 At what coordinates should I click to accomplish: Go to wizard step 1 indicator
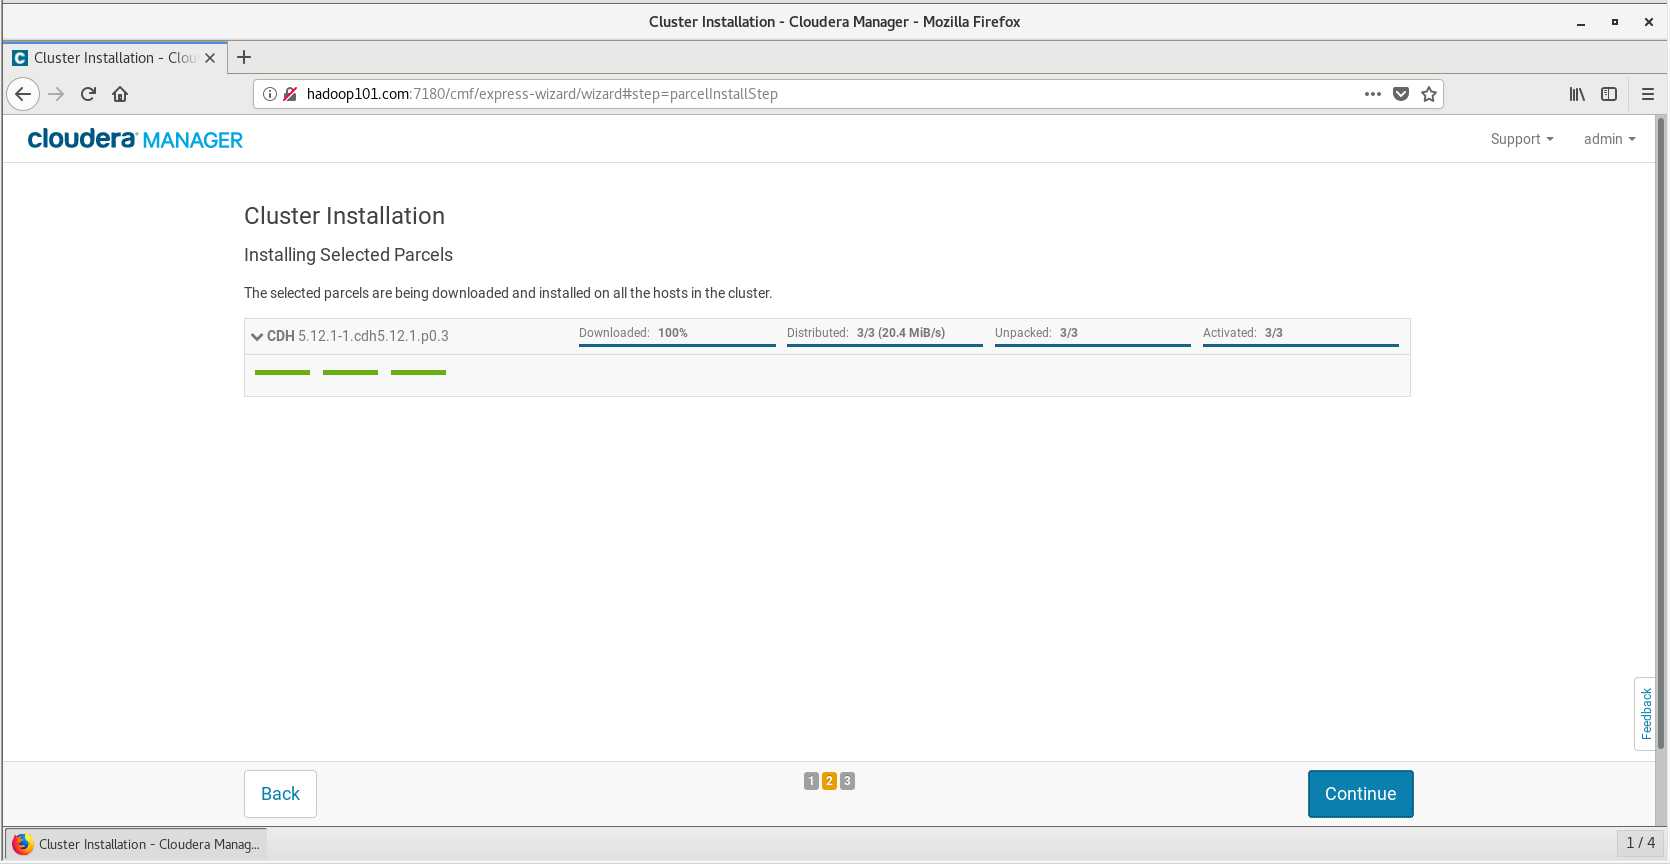click(811, 781)
